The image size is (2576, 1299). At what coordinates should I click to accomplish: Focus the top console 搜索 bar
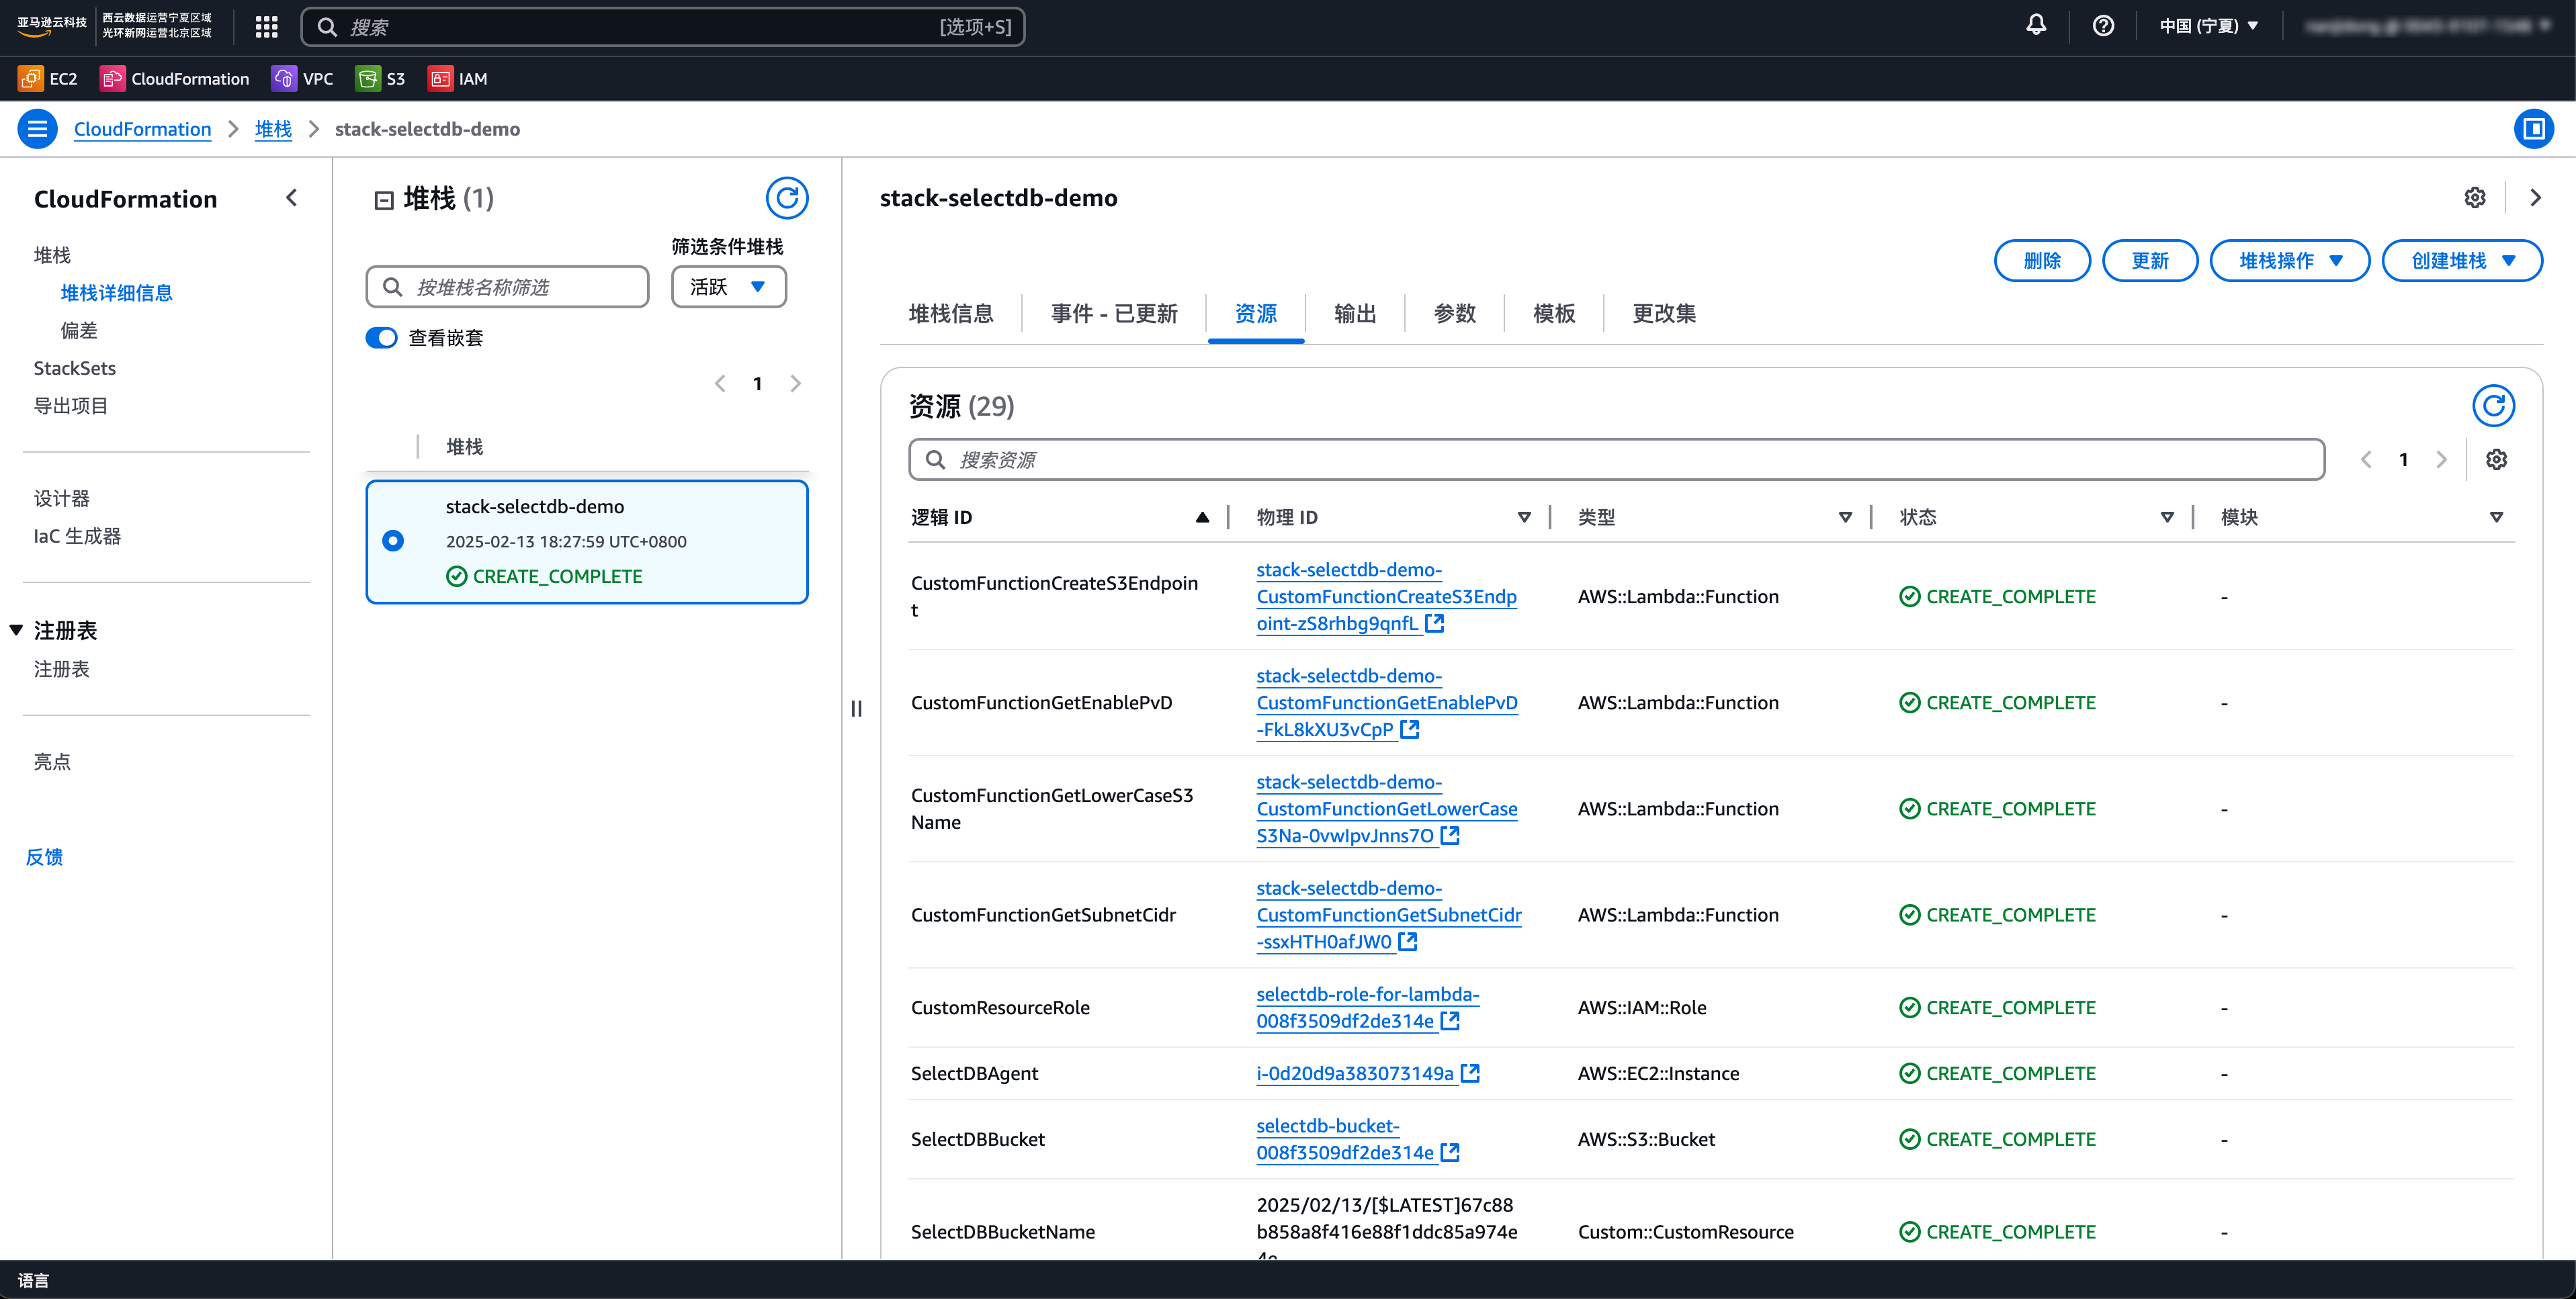coord(662,27)
